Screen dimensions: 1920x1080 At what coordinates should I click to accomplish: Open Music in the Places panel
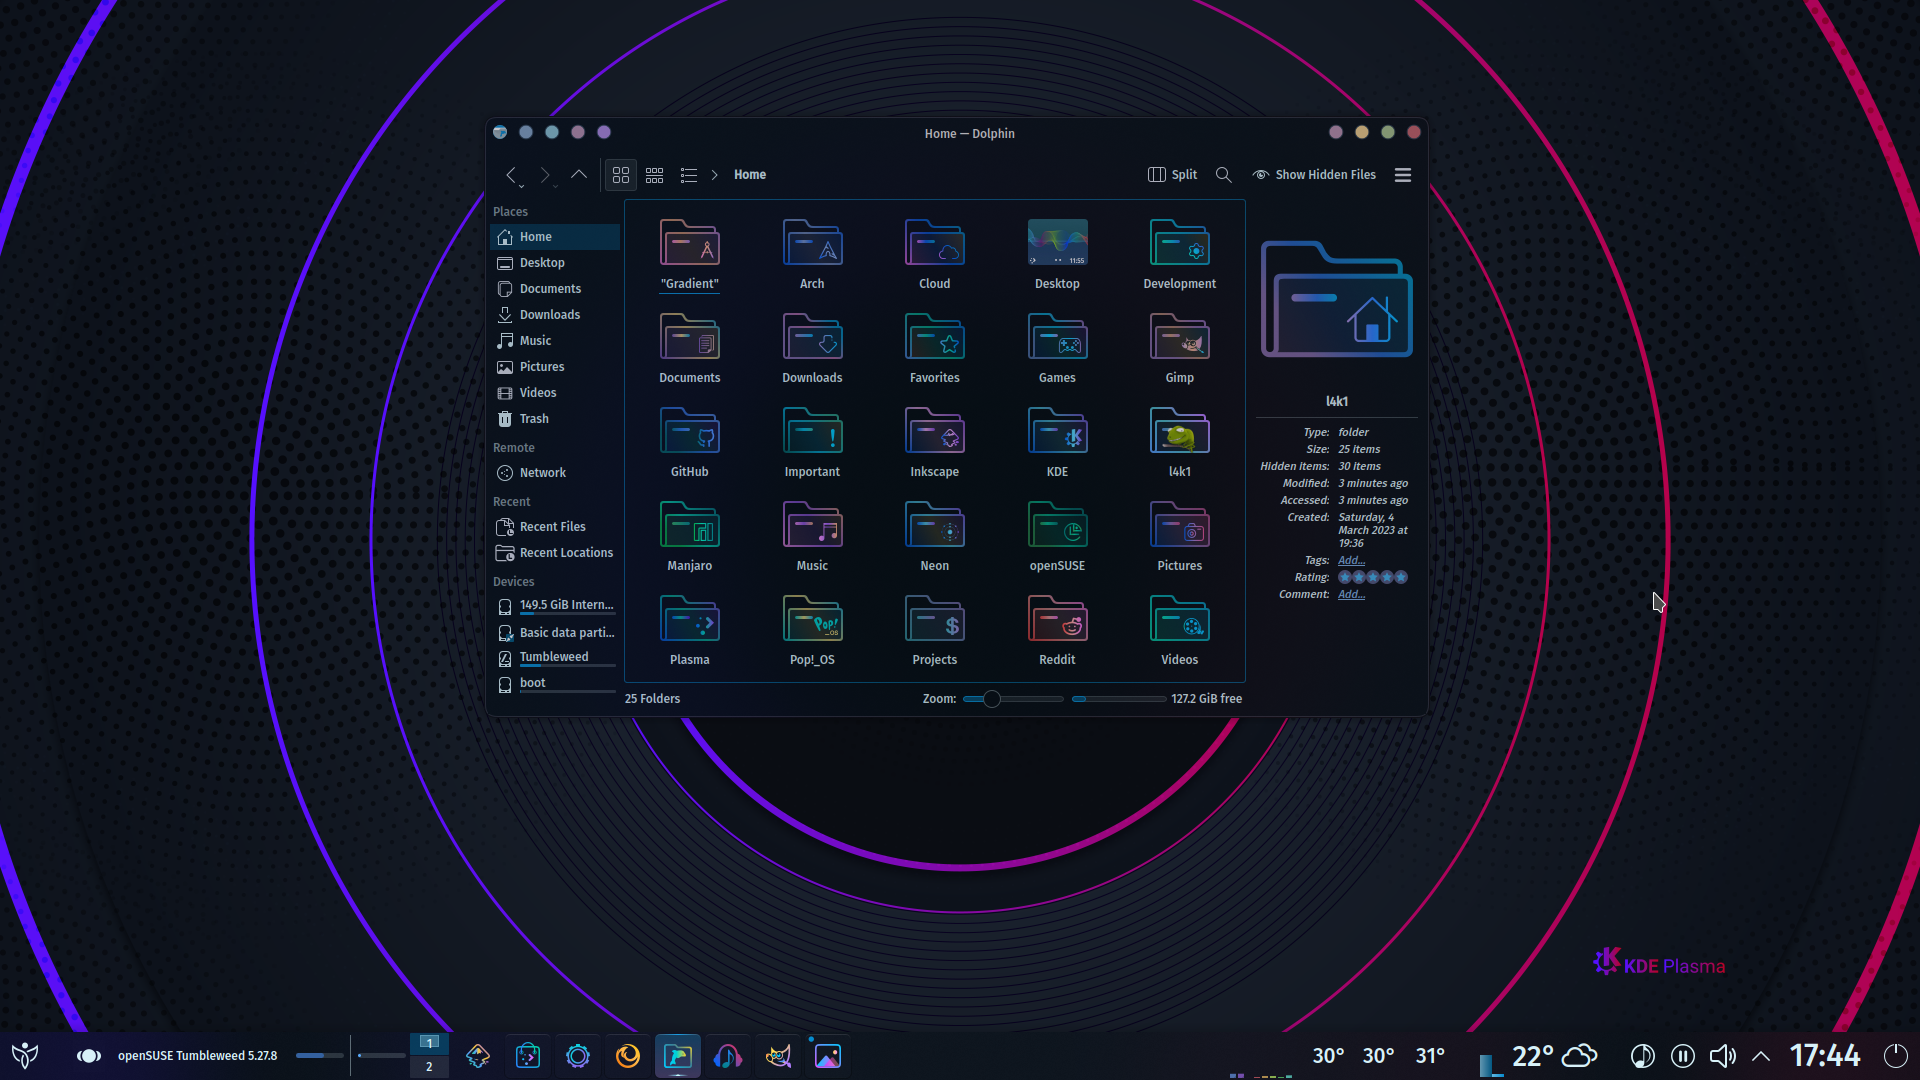(x=555, y=341)
